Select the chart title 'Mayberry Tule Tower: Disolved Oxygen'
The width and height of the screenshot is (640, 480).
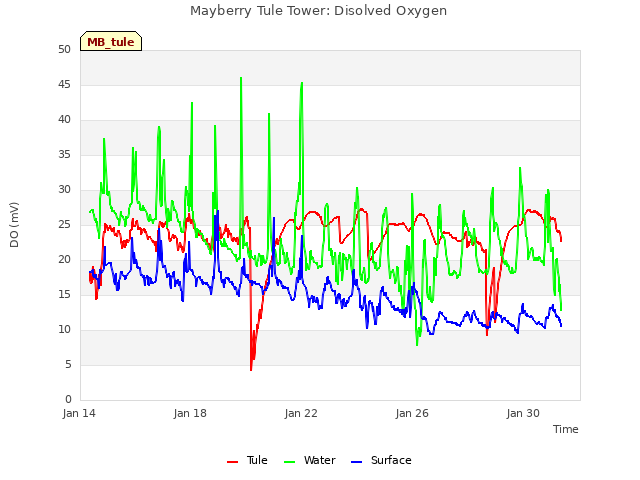(318, 11)
